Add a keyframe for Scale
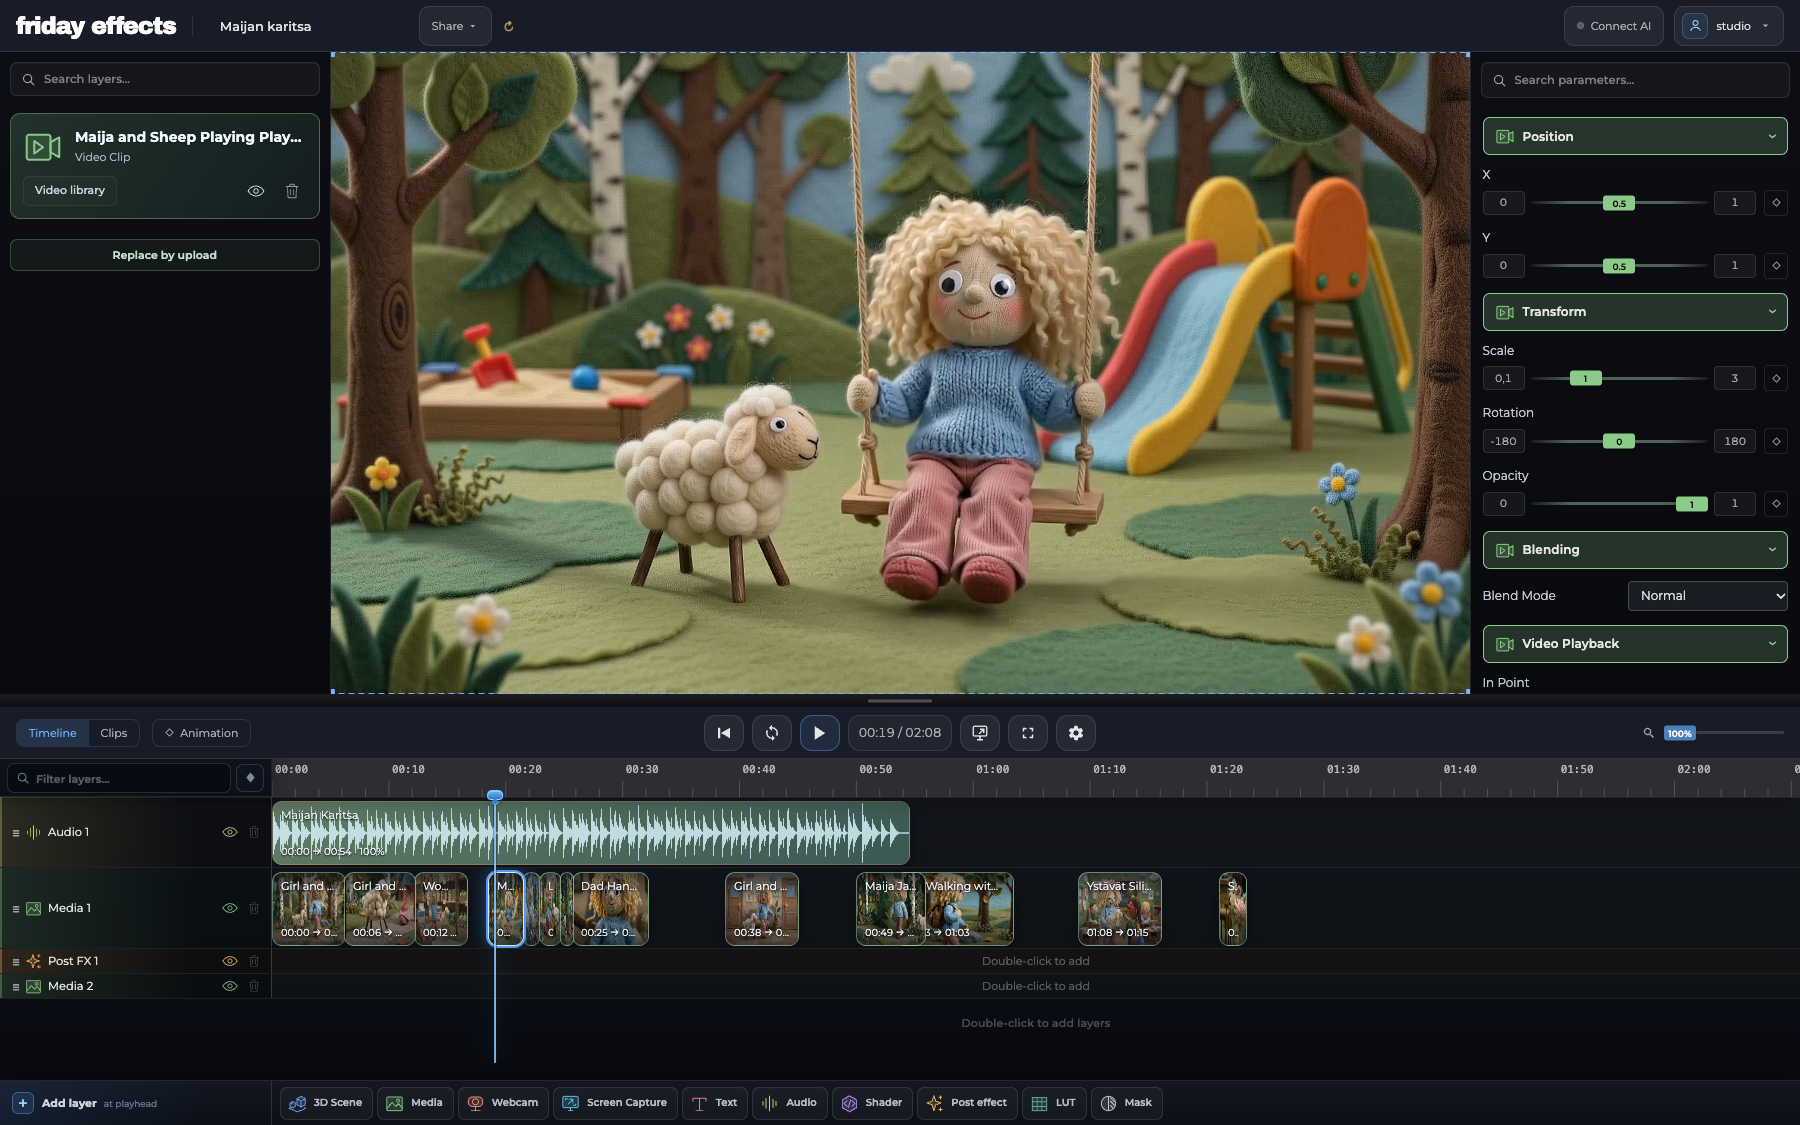Viewport: 1800px width, 1125px height. tap(1776, 378)
